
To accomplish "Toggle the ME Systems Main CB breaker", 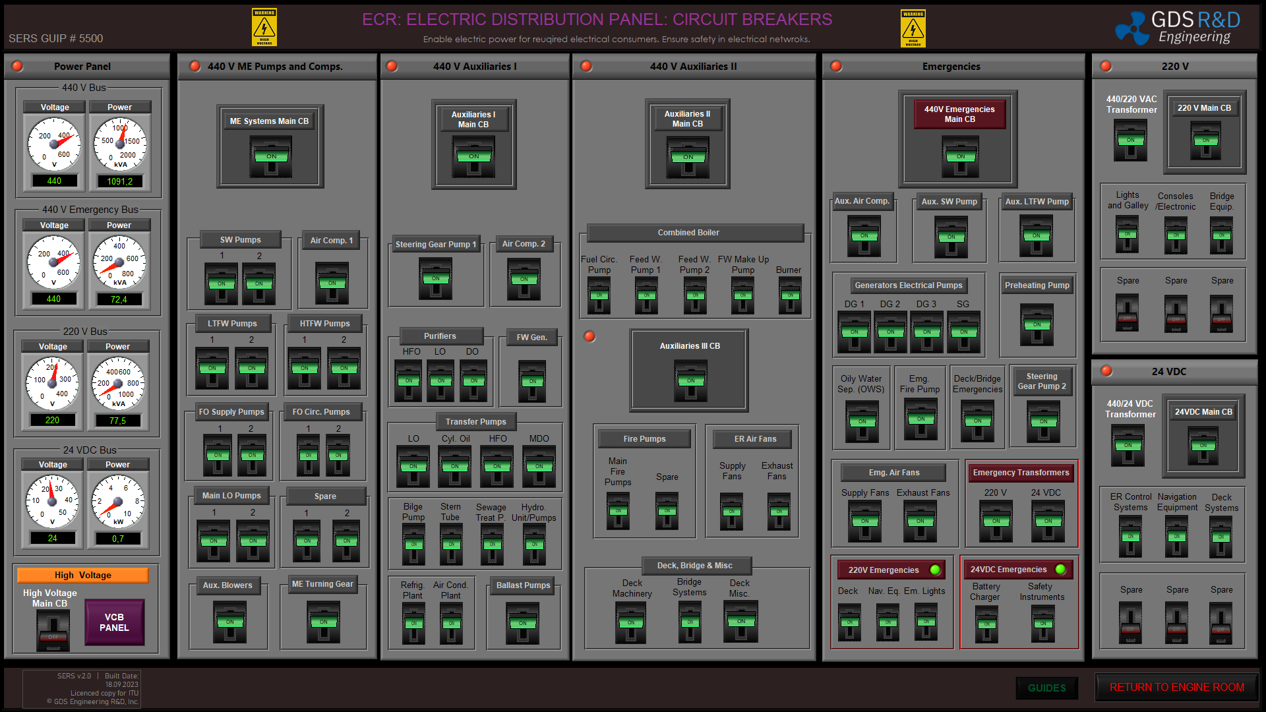I will 270,157.
